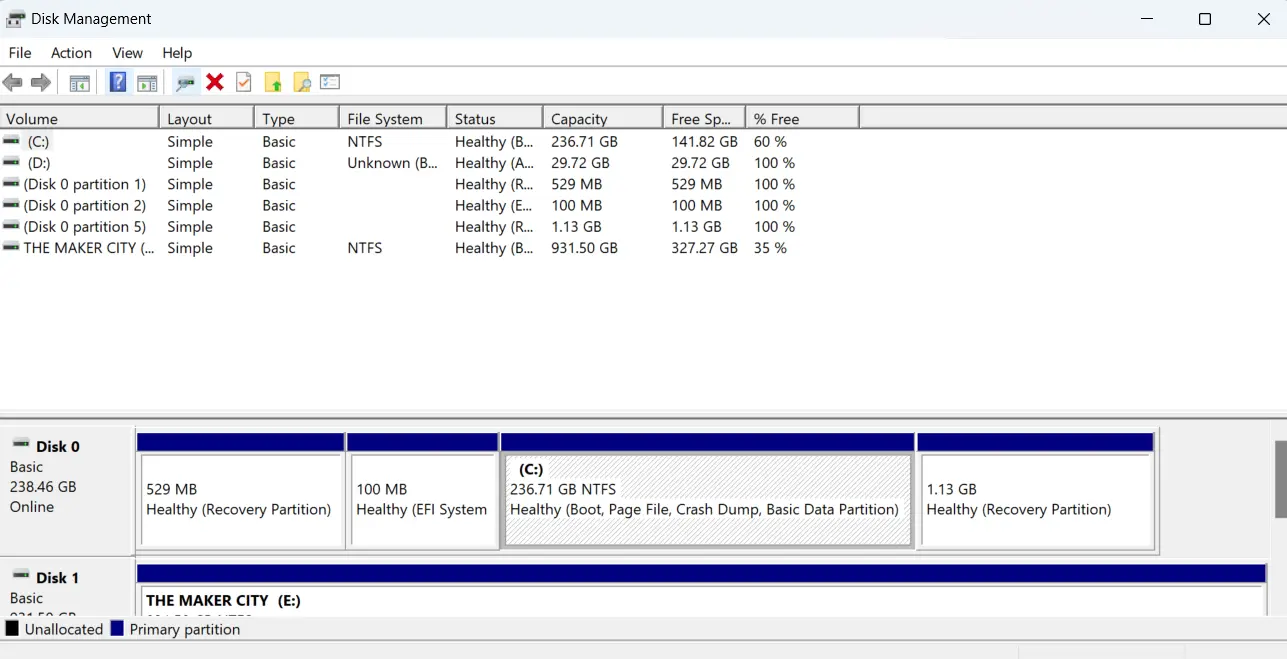
Task: Click the Forward arrow toolbar icon
Action: 41,82
